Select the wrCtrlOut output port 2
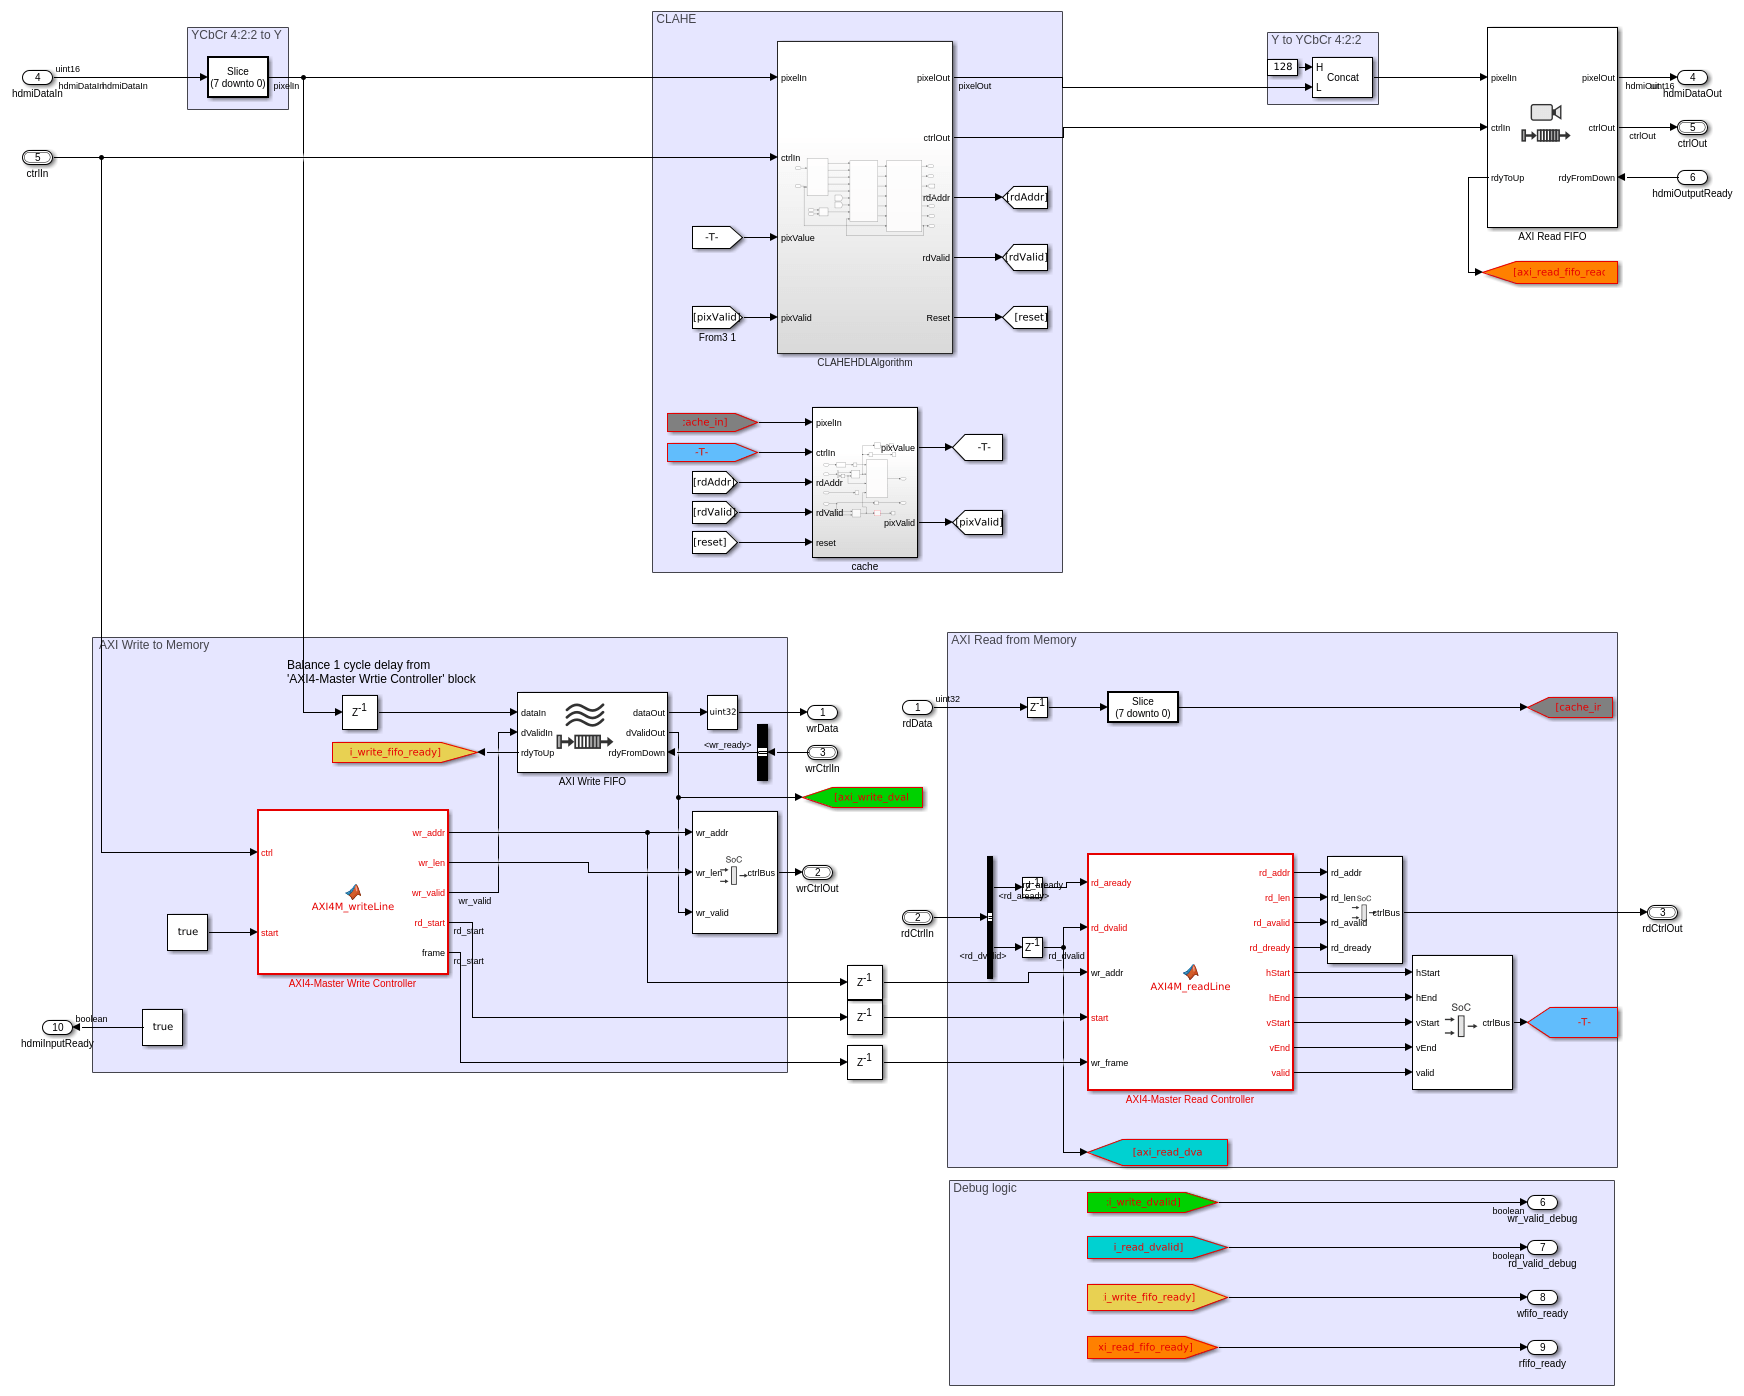The image size is (1744, 1396). 817,872
